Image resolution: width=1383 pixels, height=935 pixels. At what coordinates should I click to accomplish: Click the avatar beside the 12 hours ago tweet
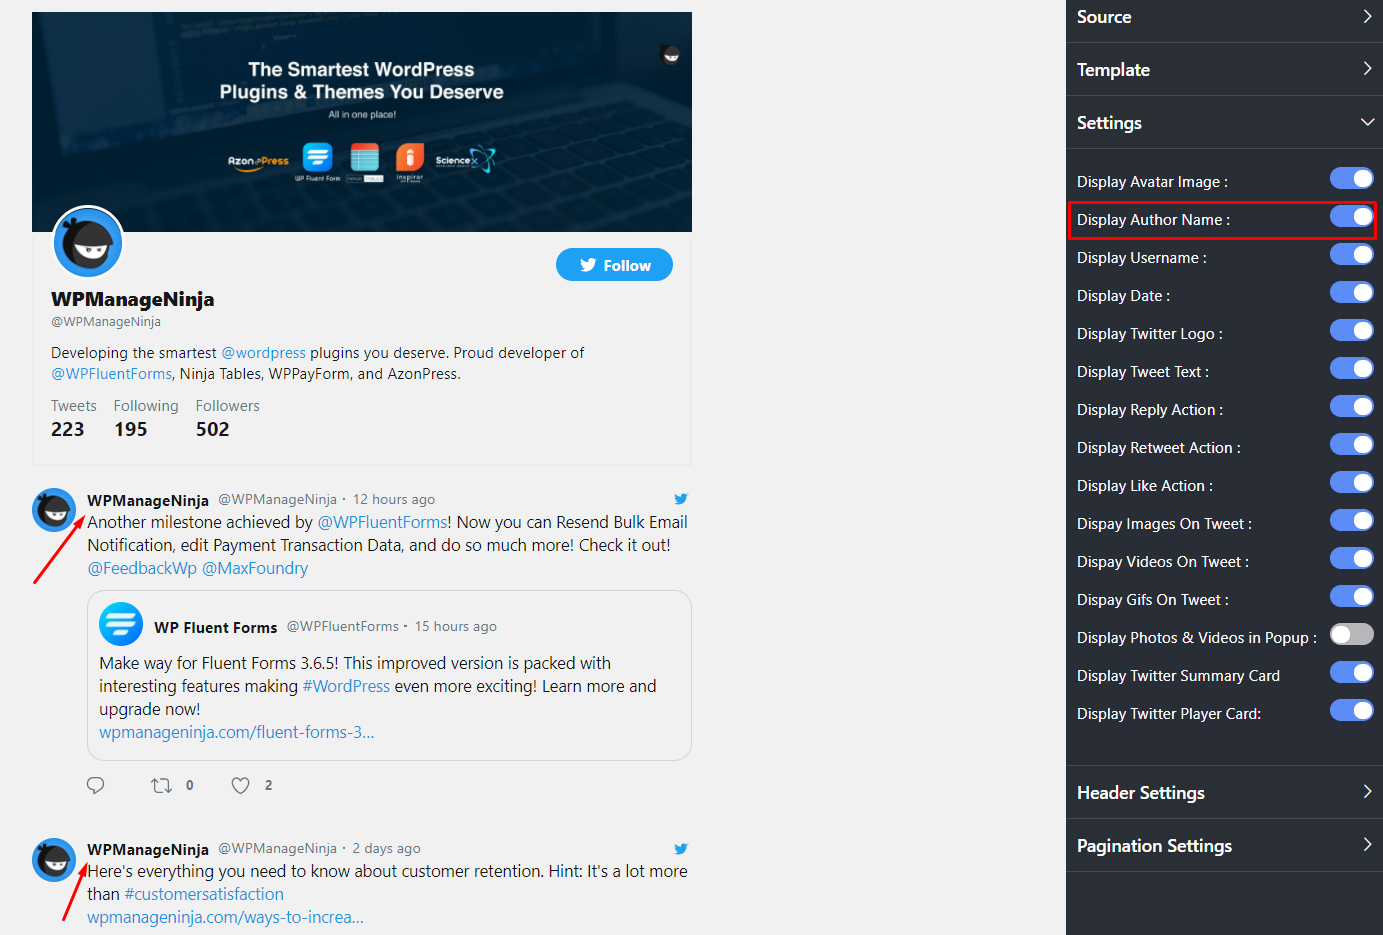(x=54, y=510)
